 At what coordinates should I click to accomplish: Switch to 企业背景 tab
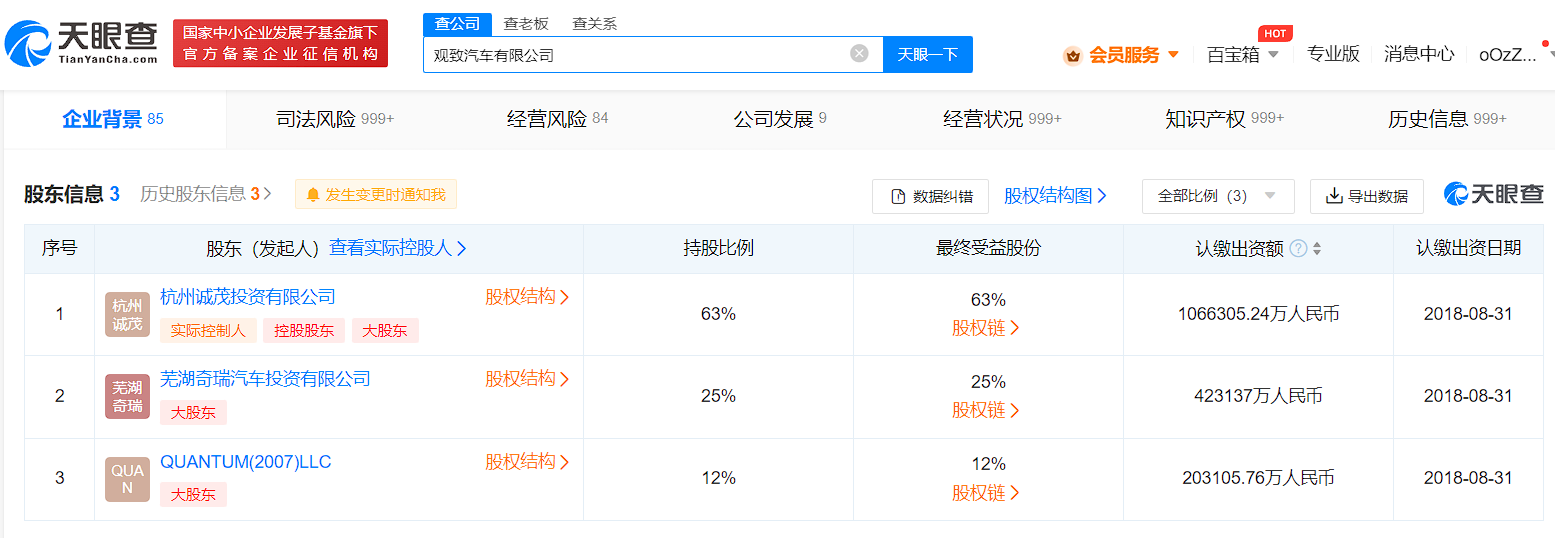(x=113, y=120)
